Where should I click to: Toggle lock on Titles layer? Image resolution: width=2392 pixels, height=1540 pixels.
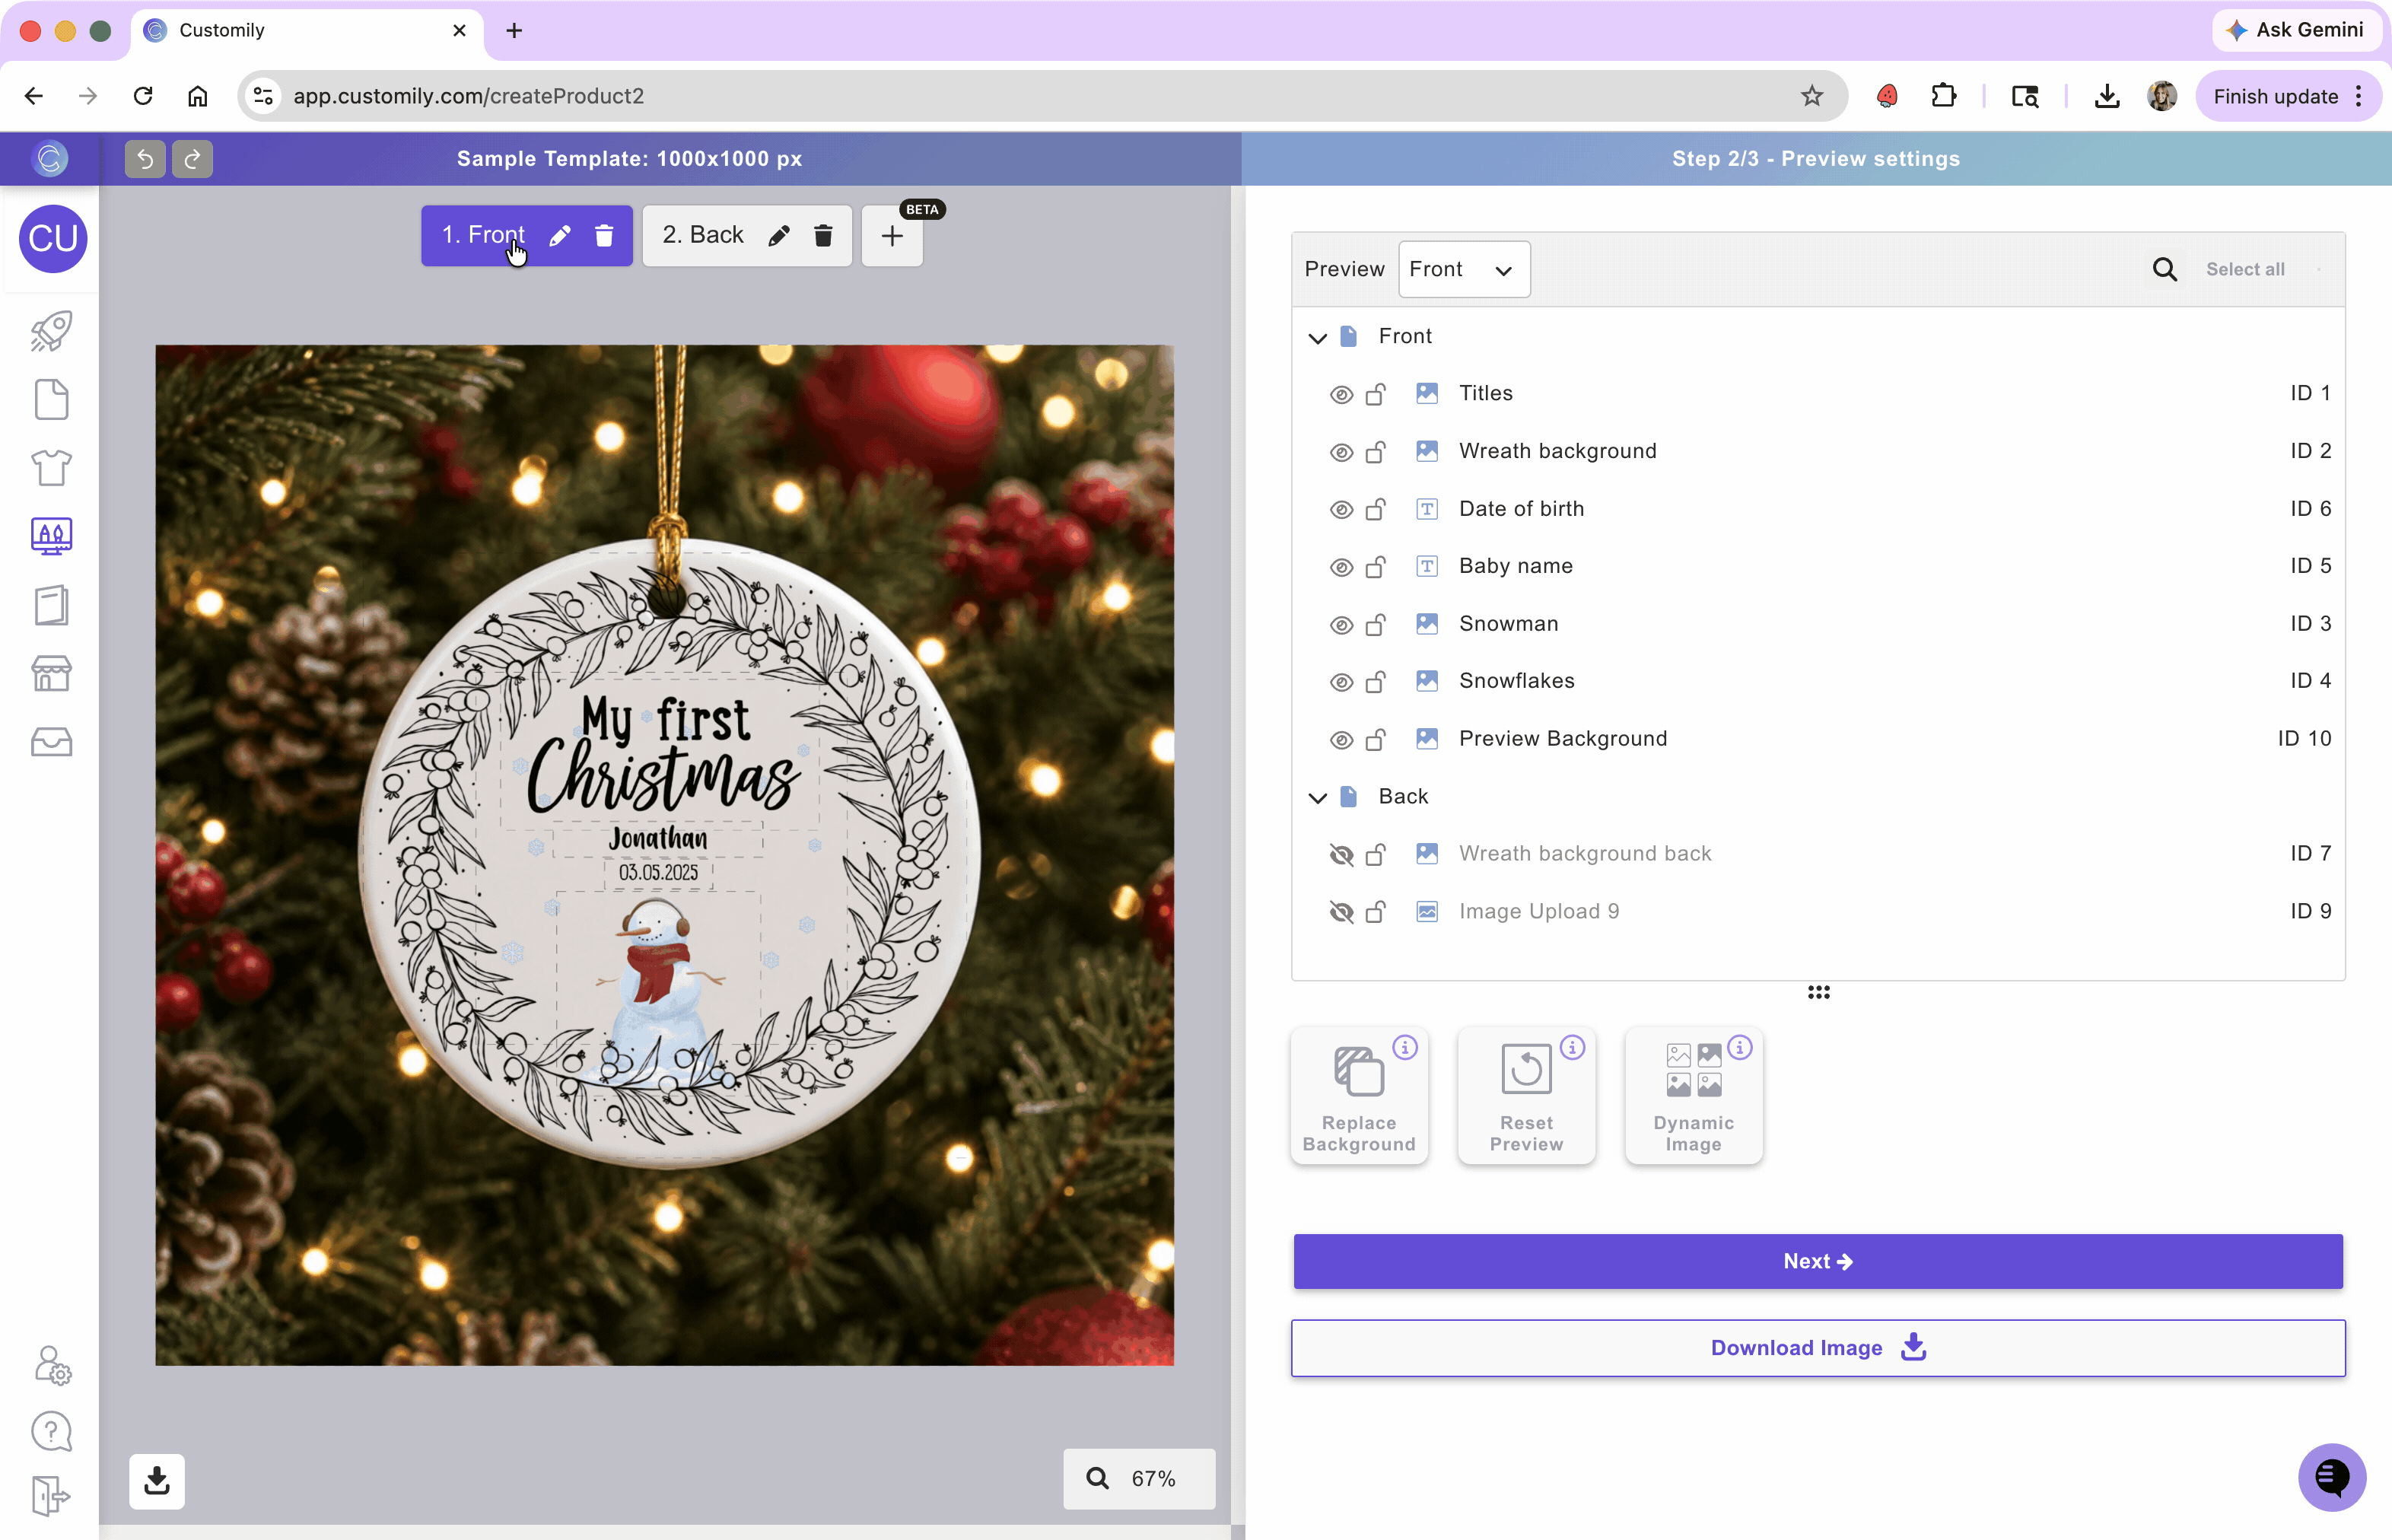click(1376, 394)
